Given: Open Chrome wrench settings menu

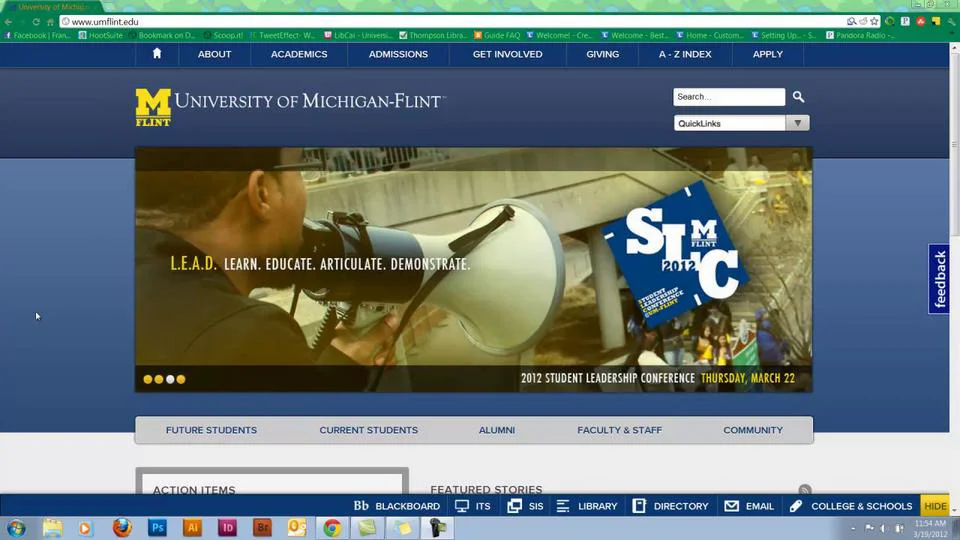Looking at the screenshot, I should click(x=951, y=21).
